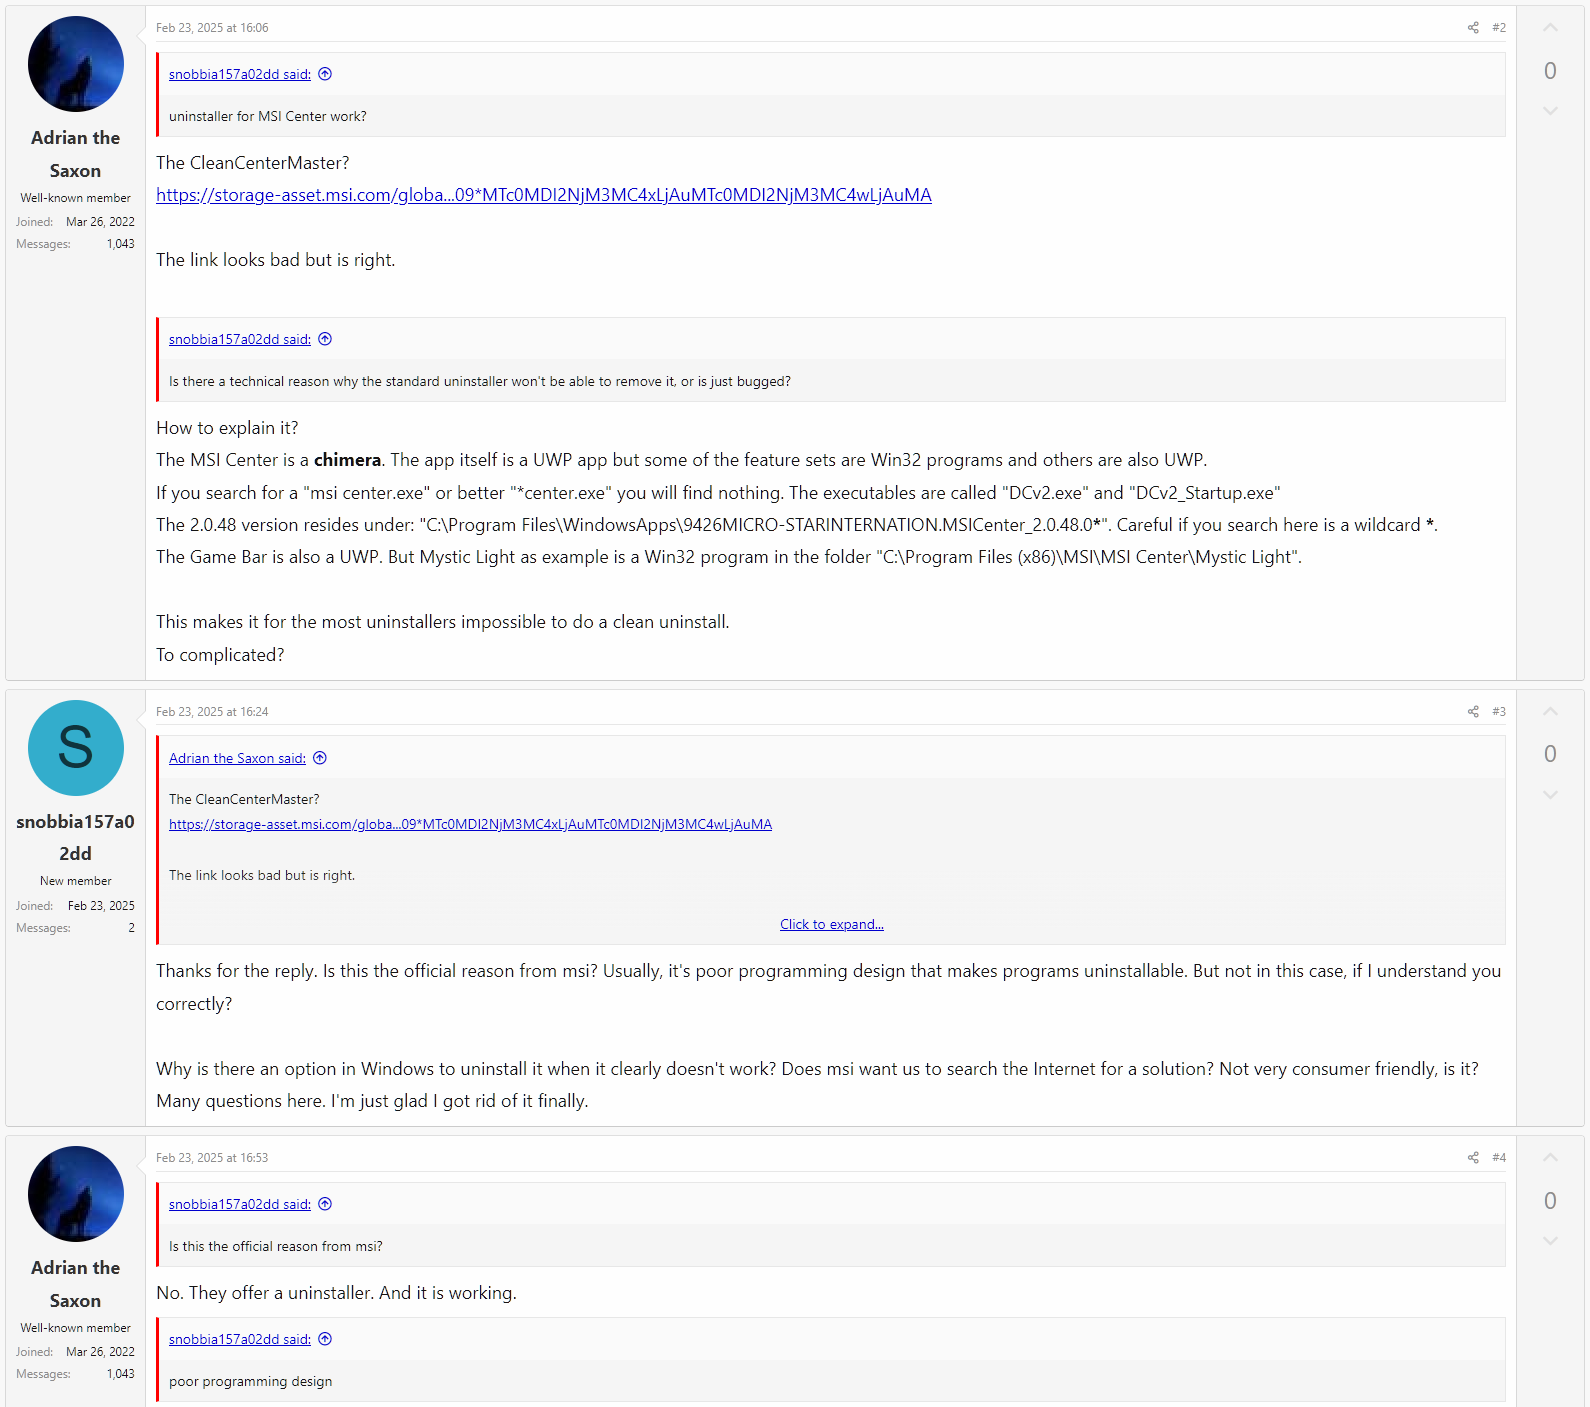Image resolution: width=1590 pixels, height=1407 pixels.
Task: Jump to quoted post via arrow next to 'uninstaller for MSI Center' quote
Action: [x=325, y=74]
